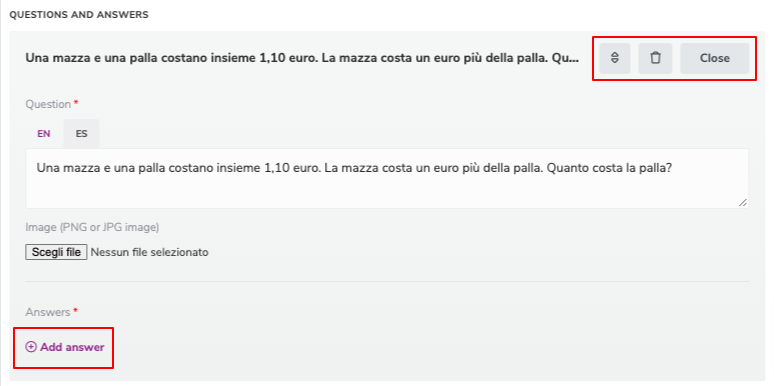Click the truncated bold question title header
This screenshot has height=386, width=774.
coord(302,58)
